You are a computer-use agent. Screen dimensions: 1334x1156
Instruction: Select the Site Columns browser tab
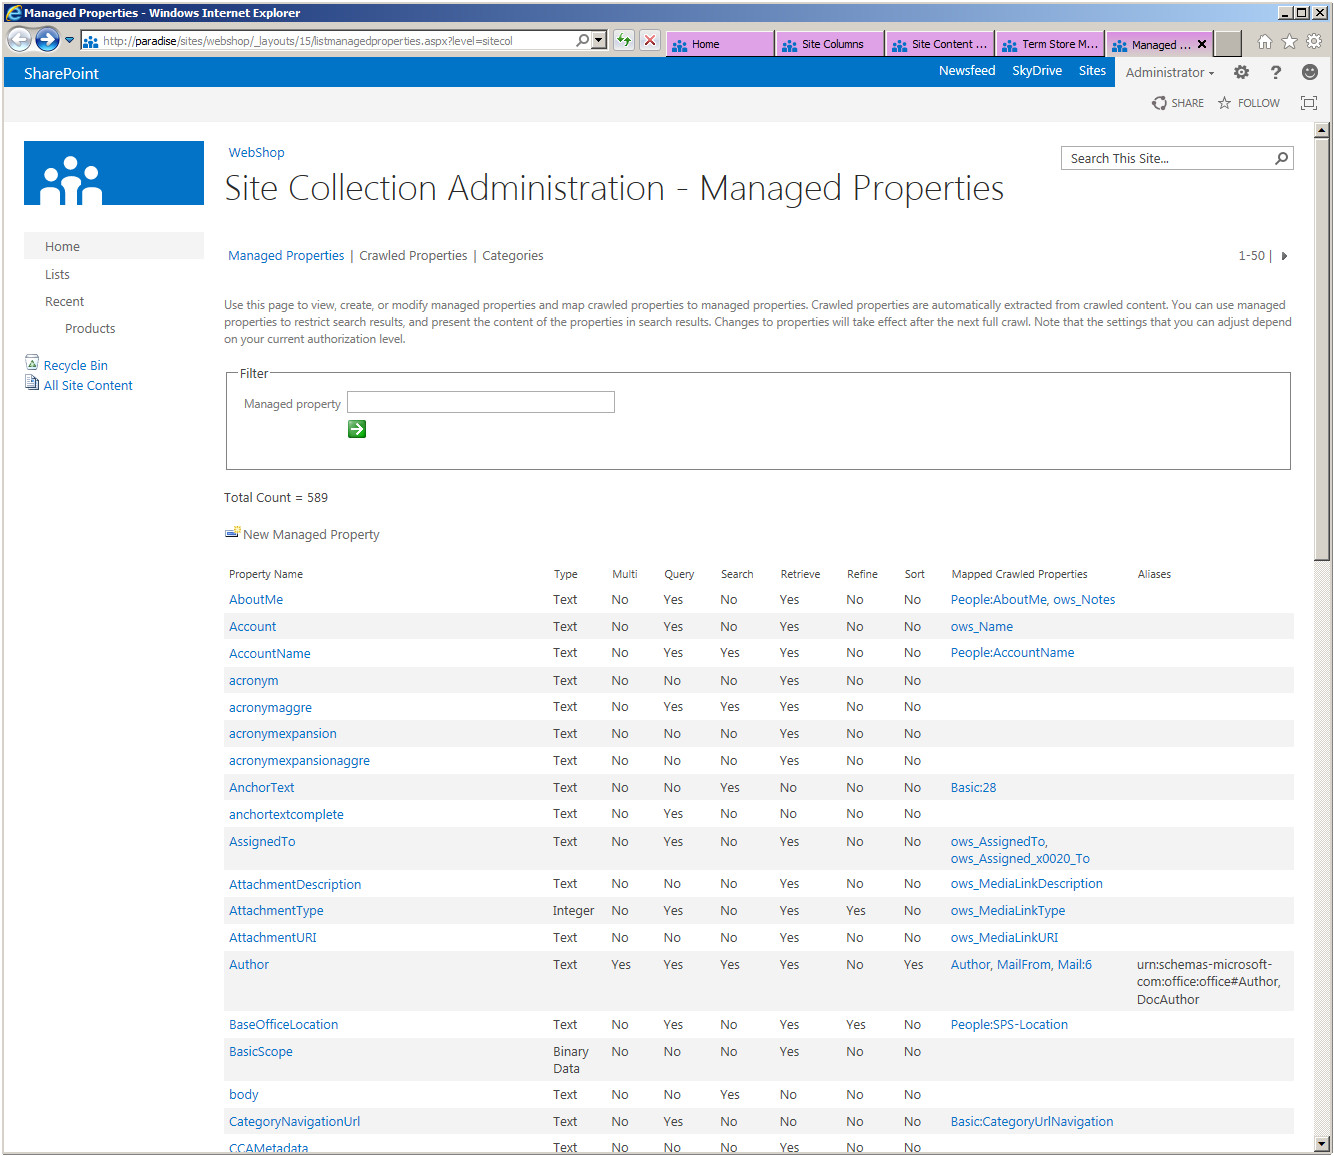tap(829, 43)
